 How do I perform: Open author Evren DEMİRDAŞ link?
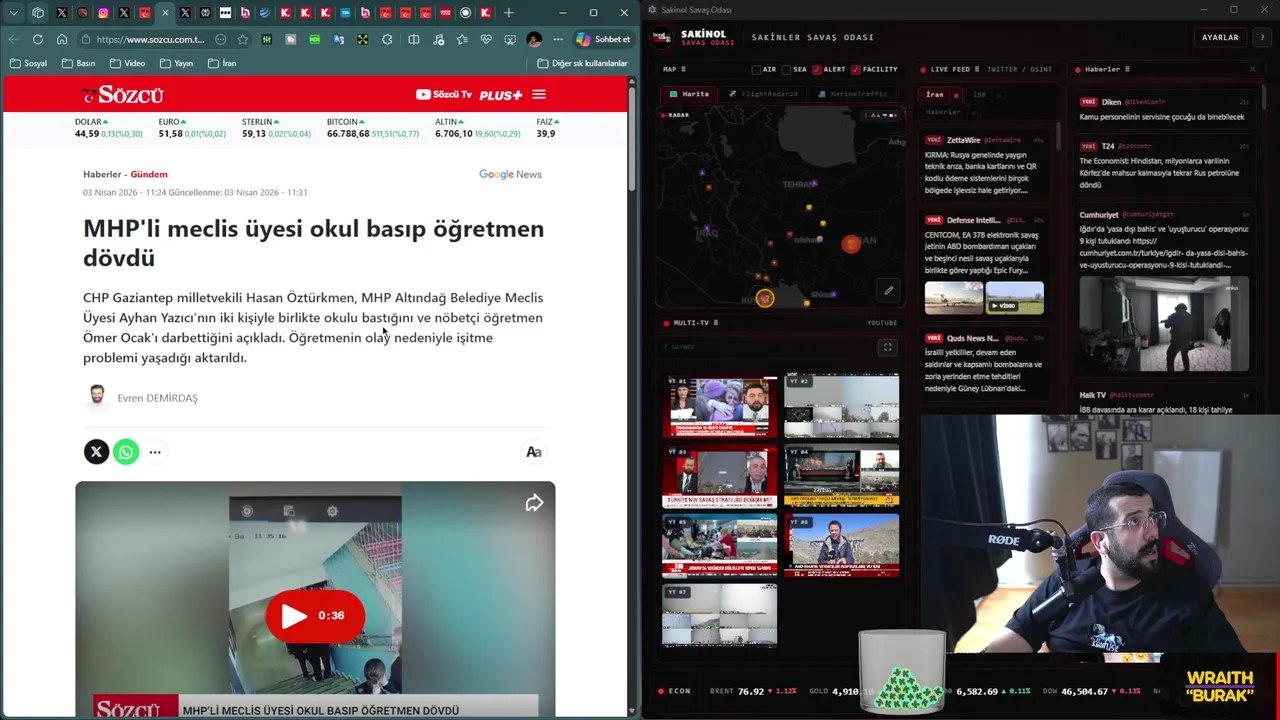click(x=157, y=398)
